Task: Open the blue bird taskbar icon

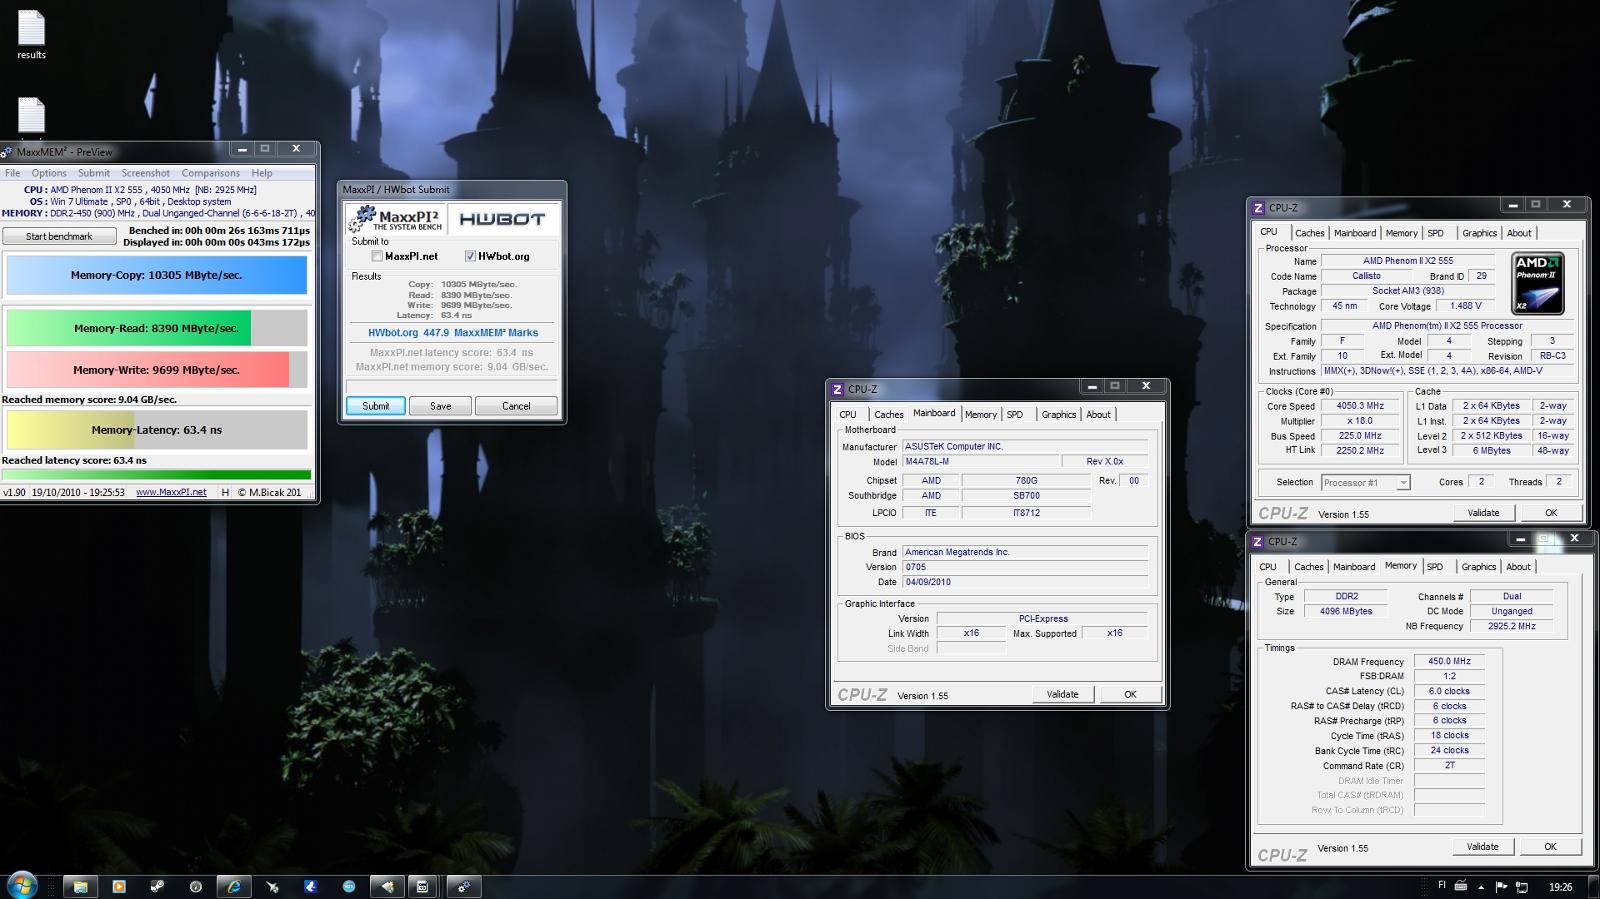Action: (310, 886)
